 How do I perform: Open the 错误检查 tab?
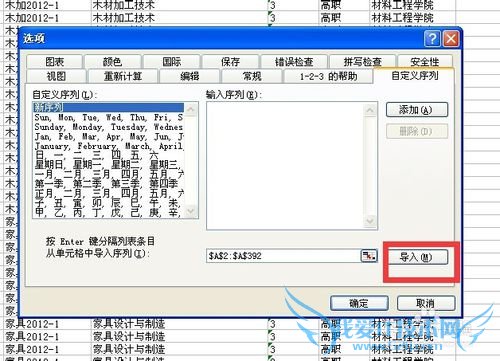point(294,62)
